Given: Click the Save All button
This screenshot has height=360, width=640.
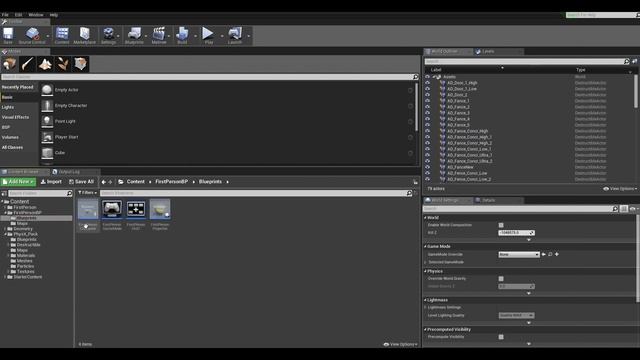Looking at the screenshot, I should [82, 182].
